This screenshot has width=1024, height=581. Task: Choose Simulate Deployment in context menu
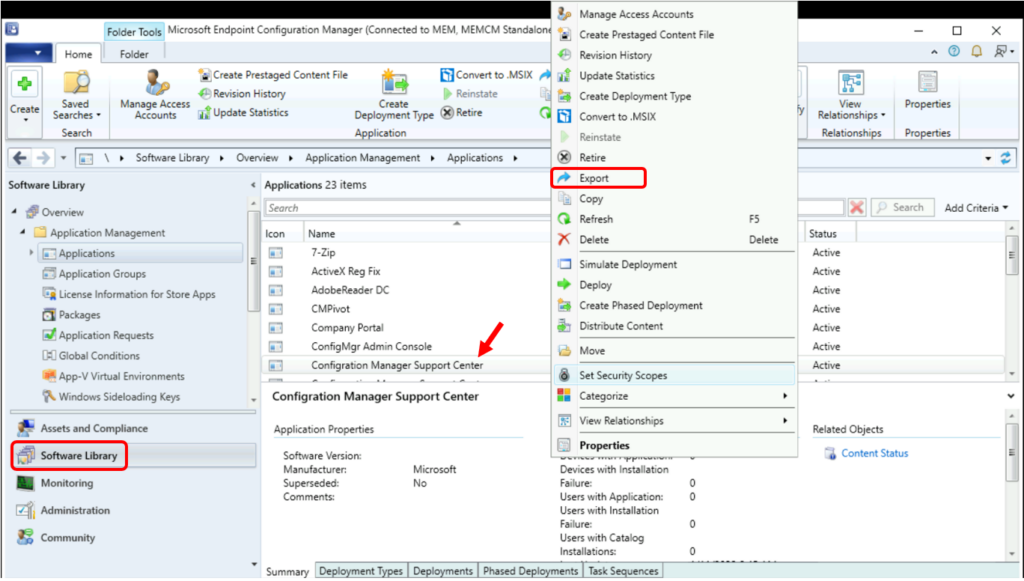[x=675, y=264]
